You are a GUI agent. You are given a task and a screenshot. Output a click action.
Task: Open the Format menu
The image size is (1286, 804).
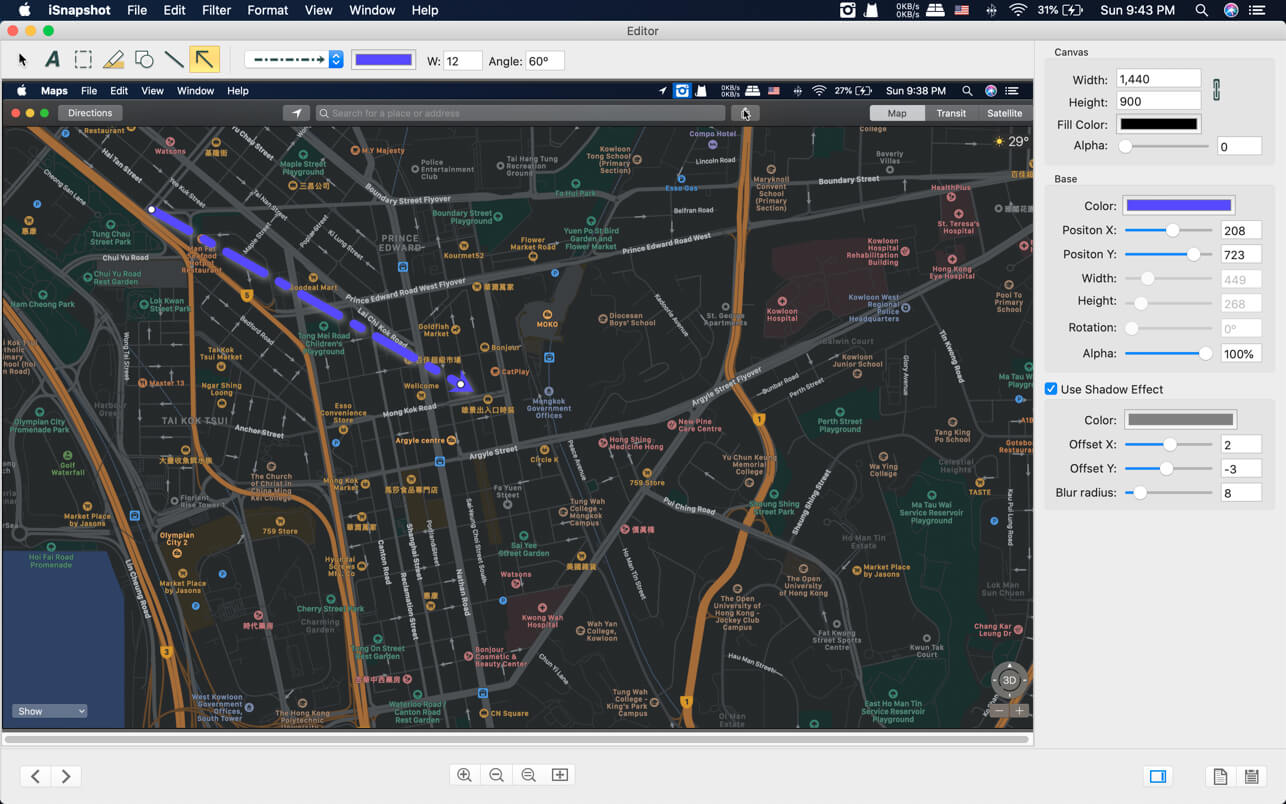click(267, 10)
